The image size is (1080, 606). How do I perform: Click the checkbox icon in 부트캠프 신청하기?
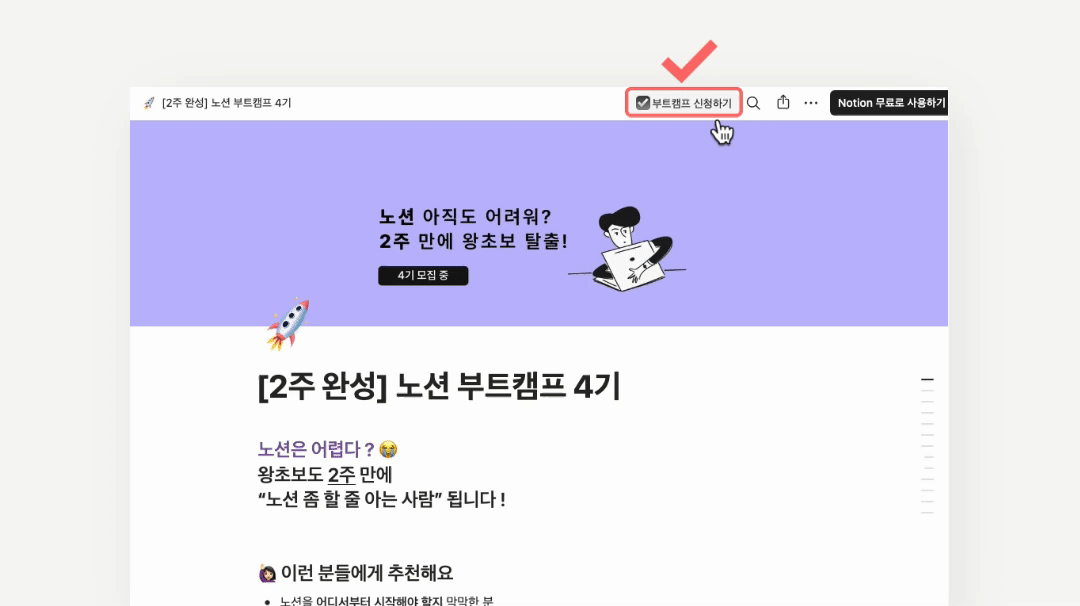pyautogui.click(x=643, y=103)
